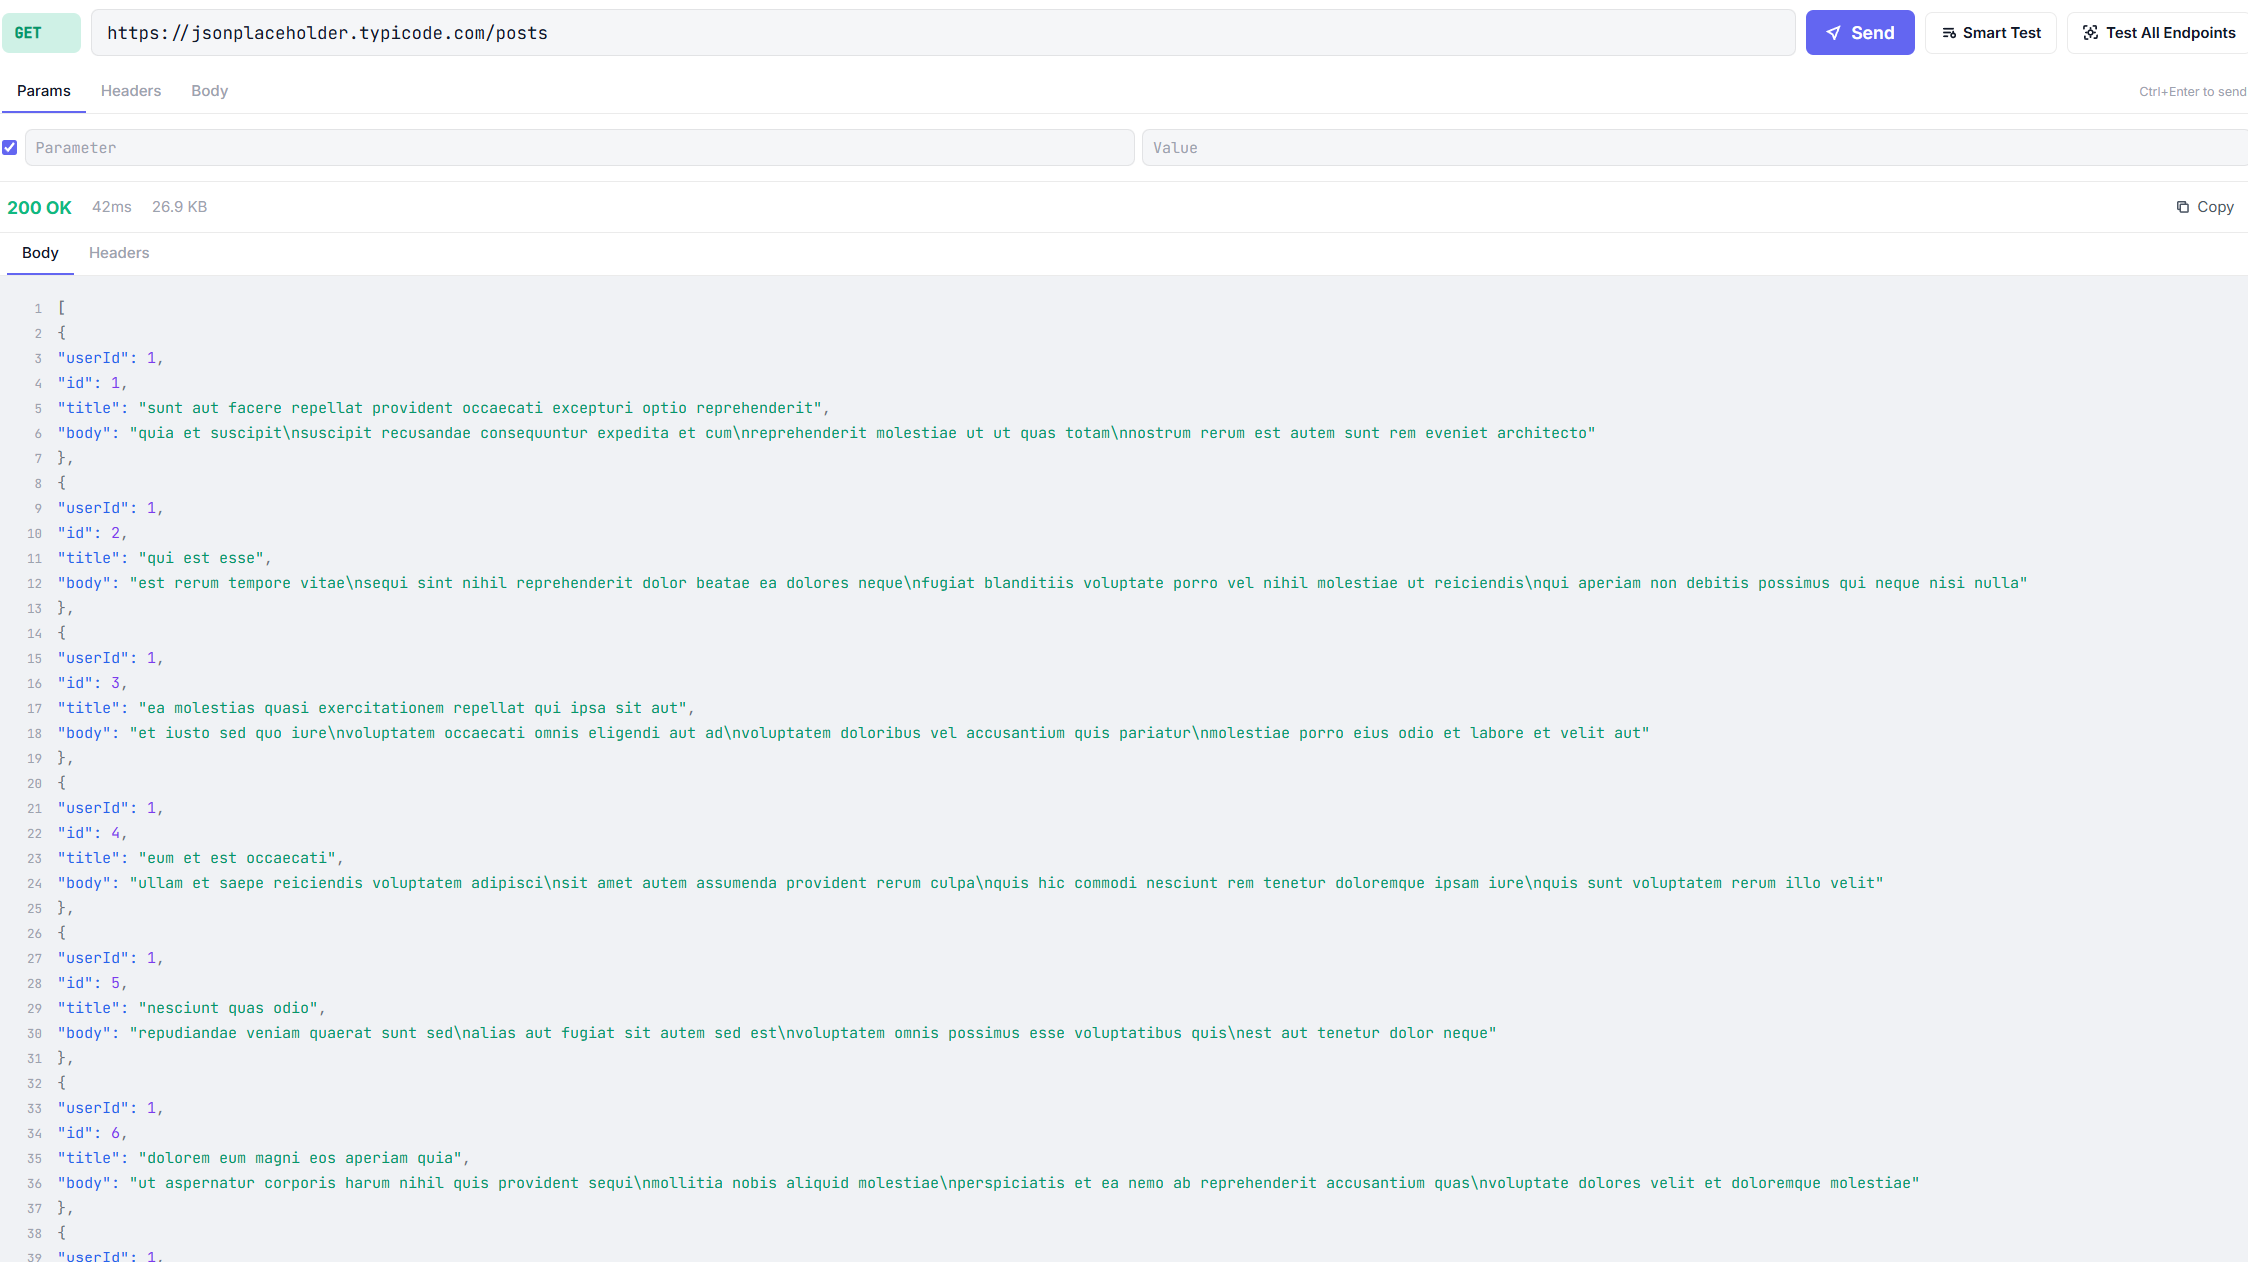This screenshot has height=1262, width=2248.
Task: Click the "nesciunt quas odio" title line
Action: 192,1008
